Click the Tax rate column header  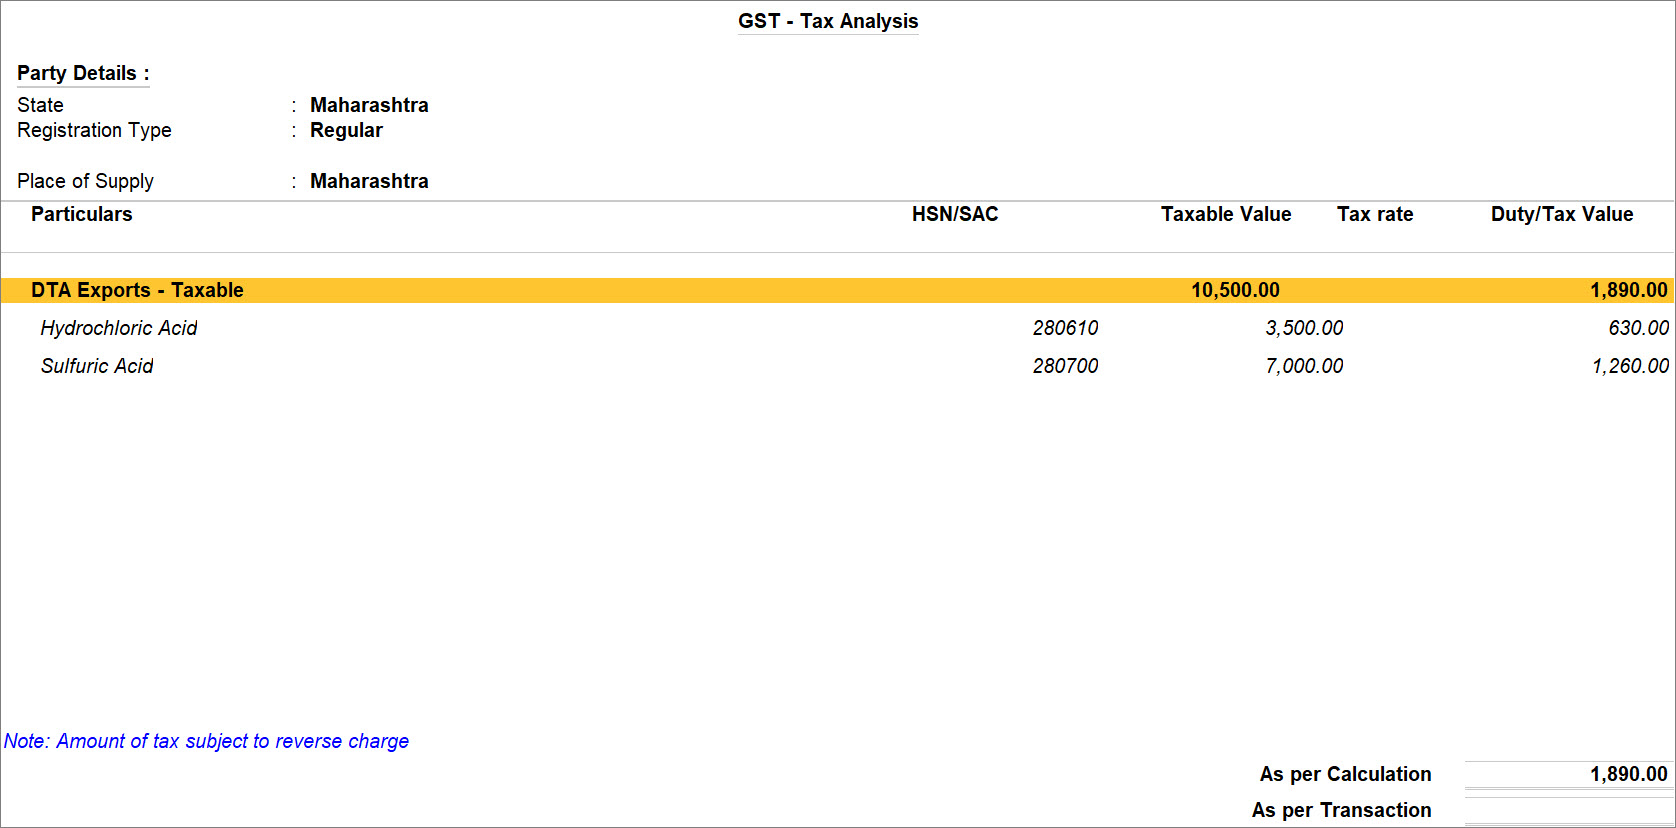(x=1375, y=214)
